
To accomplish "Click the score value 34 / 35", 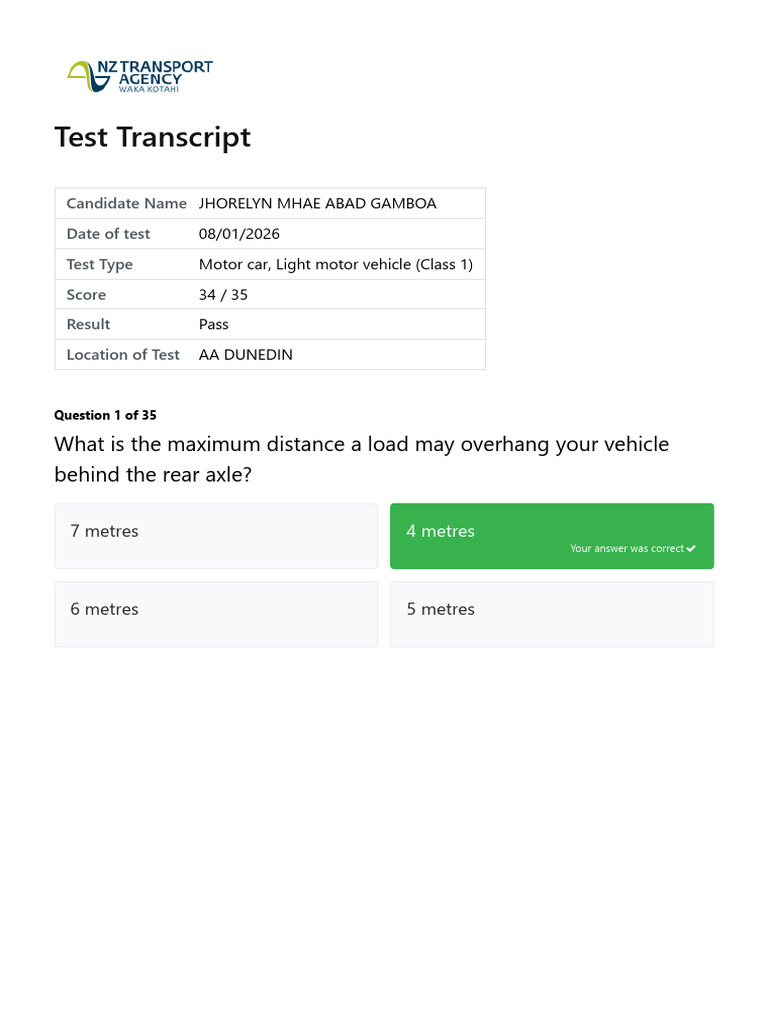I will (223, 294).
